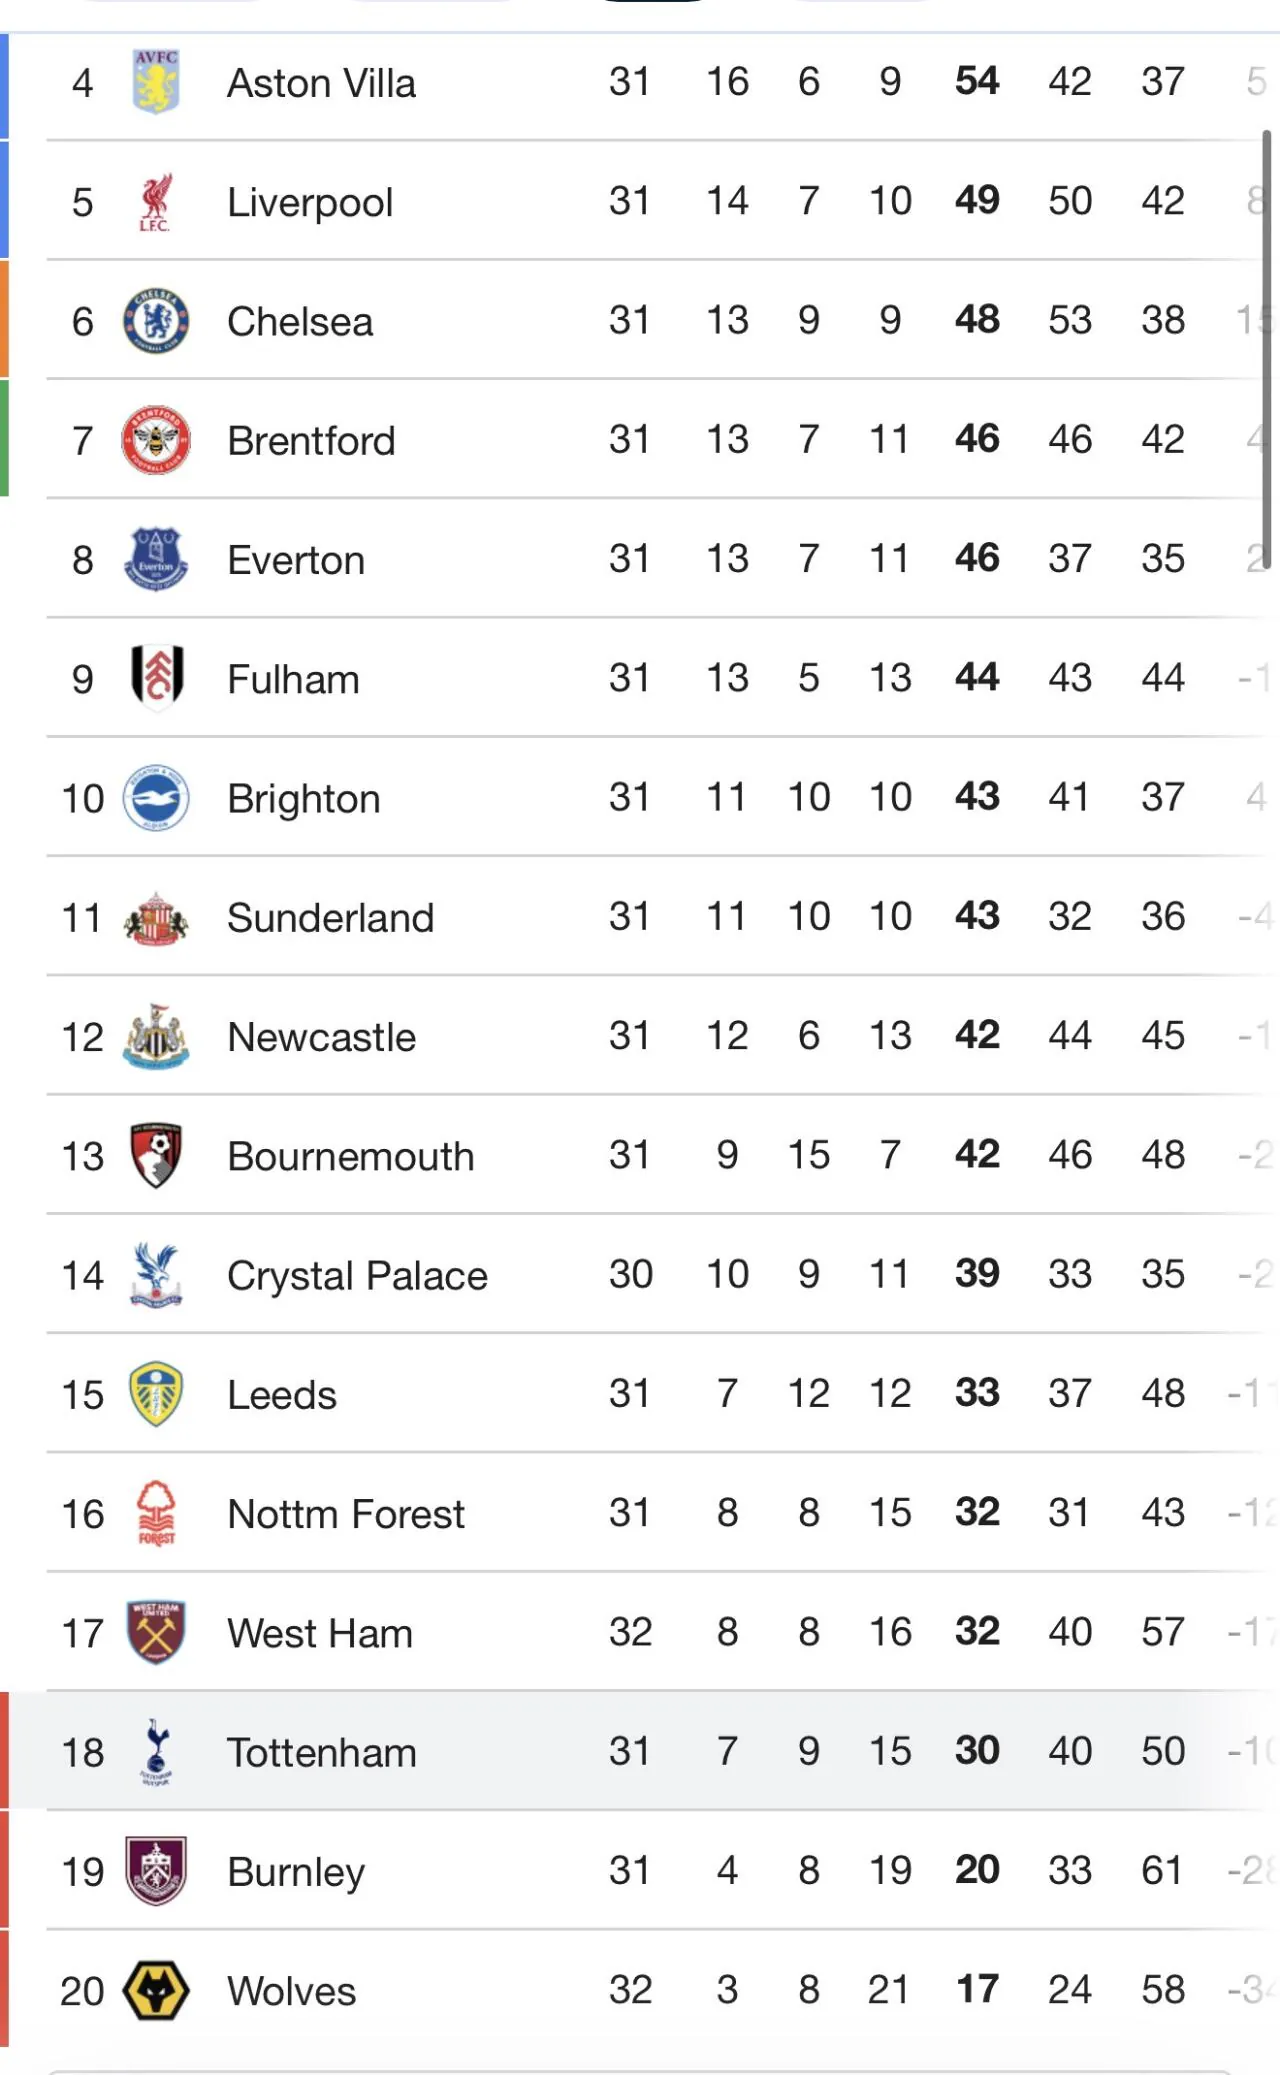1280x2075 pixels.
Task: Open the Leeds team name link
Action: click(x=282, y=1395)
